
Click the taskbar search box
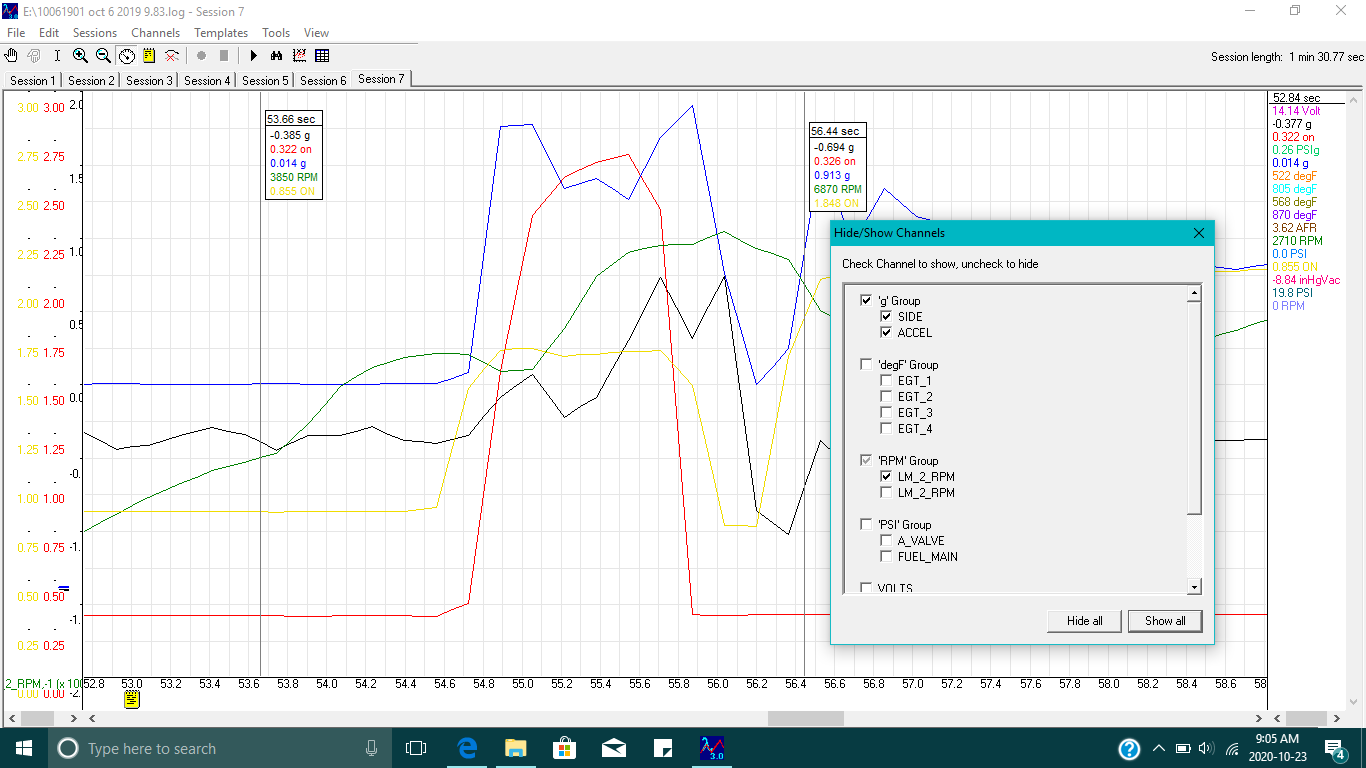click(x=220, y=748)
